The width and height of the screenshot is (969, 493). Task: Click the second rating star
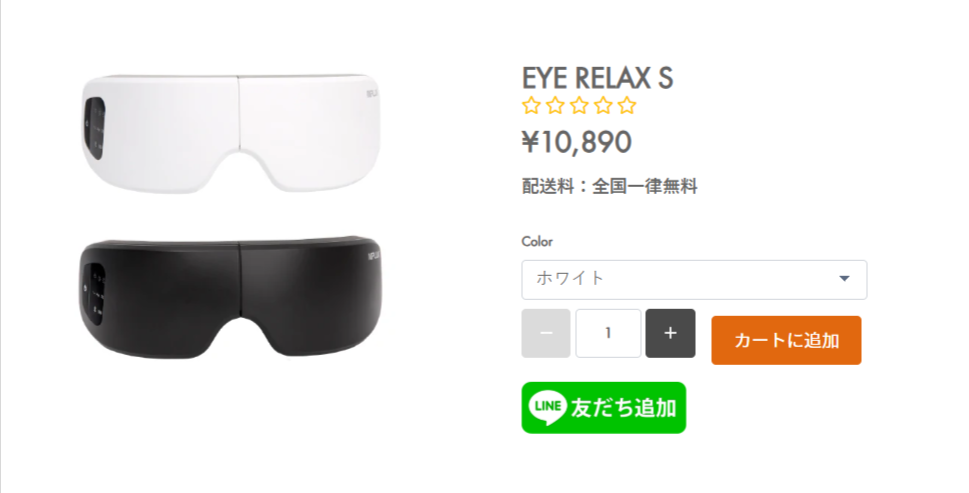[555, 106]
